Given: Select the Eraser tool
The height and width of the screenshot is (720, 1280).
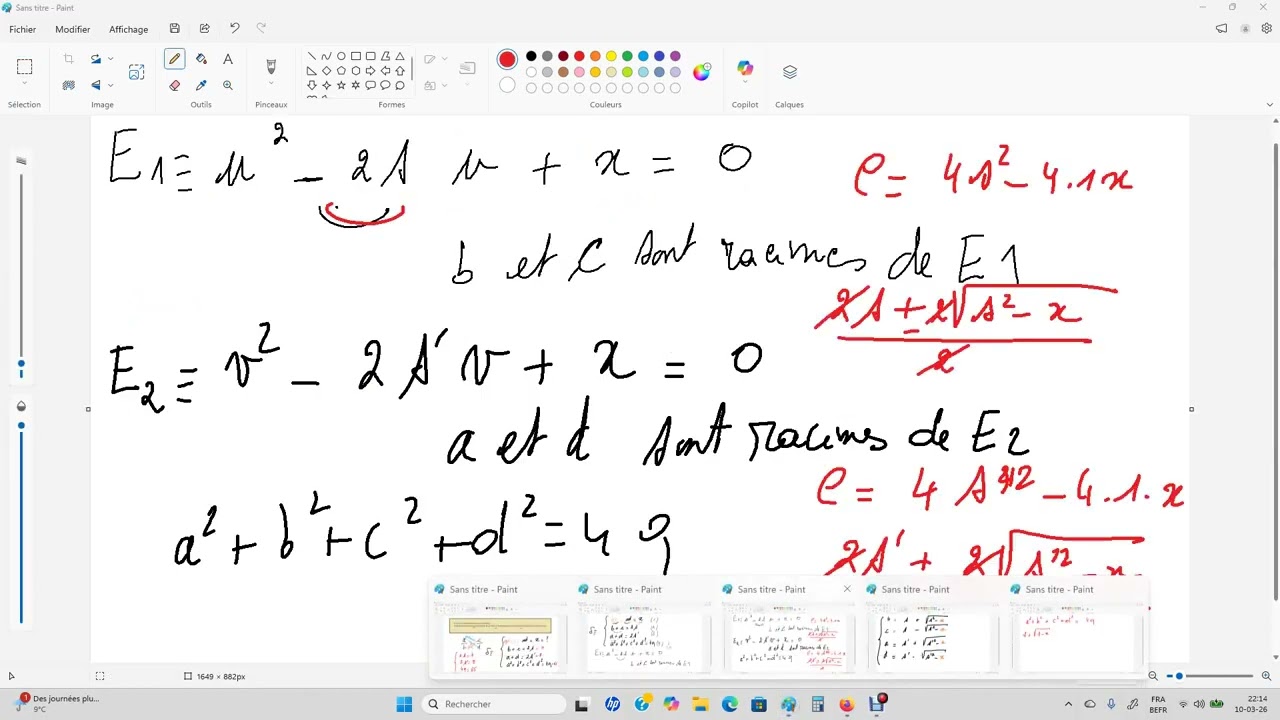Looking at the screenshot, I should [x=174, y=86].
